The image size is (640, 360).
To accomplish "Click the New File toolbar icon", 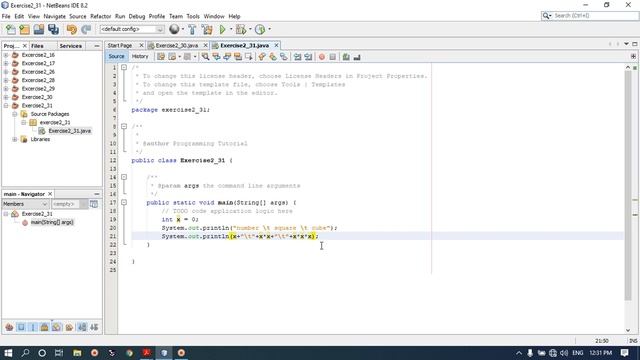I will (x=11, y=29).
